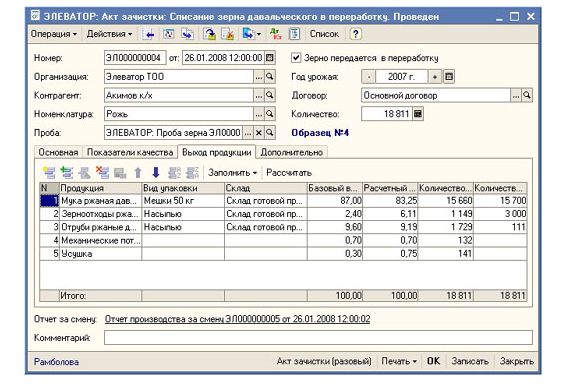Viewport: 570px width, 389px height.
Task: Open selection ellipsis for Контрагент field
Action: pyautogui.click(x=258, y=95)
